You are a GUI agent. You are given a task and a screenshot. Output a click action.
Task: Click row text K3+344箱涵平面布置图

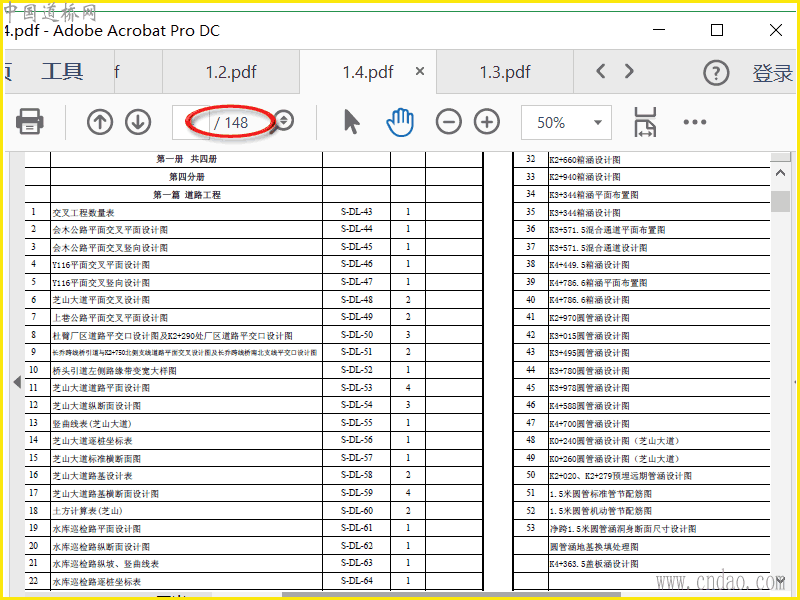pos(594,195)
